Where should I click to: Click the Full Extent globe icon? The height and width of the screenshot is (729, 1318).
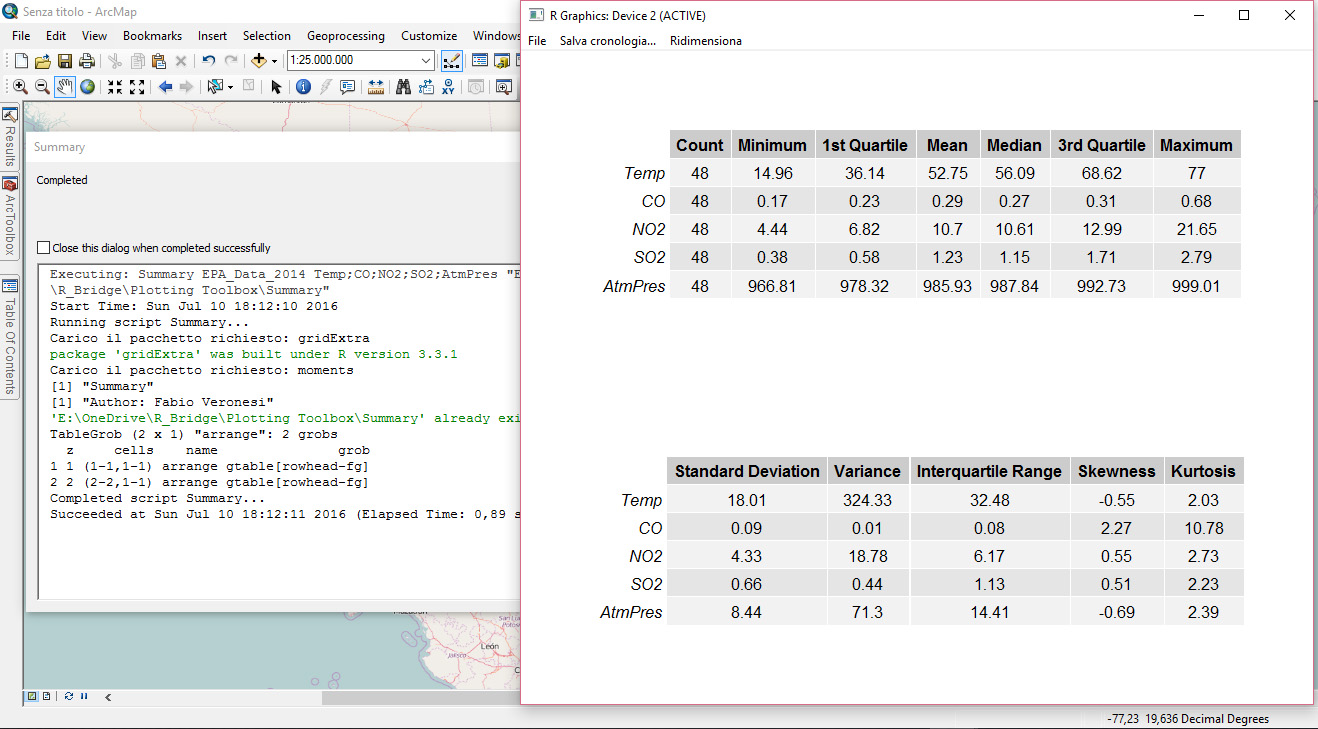pos(88,87)
